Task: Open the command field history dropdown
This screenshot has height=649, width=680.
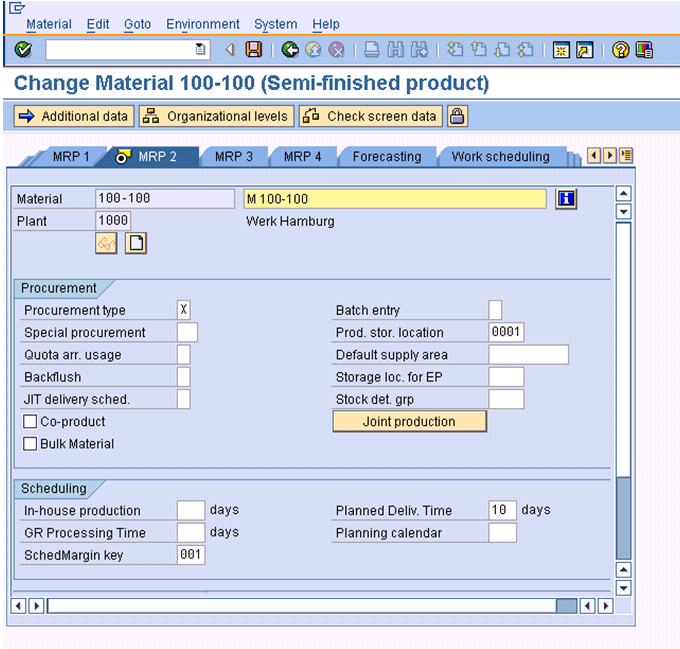Action: click(x=201, y=49)
